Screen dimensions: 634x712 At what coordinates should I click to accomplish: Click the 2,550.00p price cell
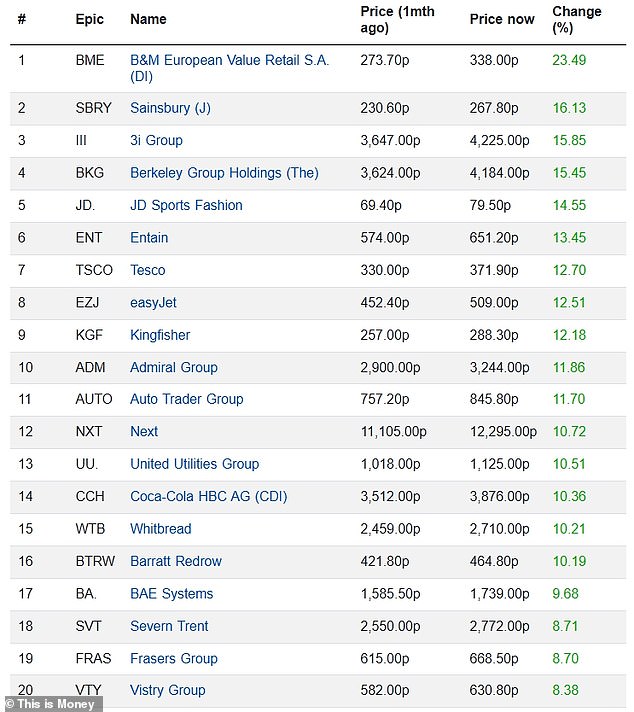390,626
